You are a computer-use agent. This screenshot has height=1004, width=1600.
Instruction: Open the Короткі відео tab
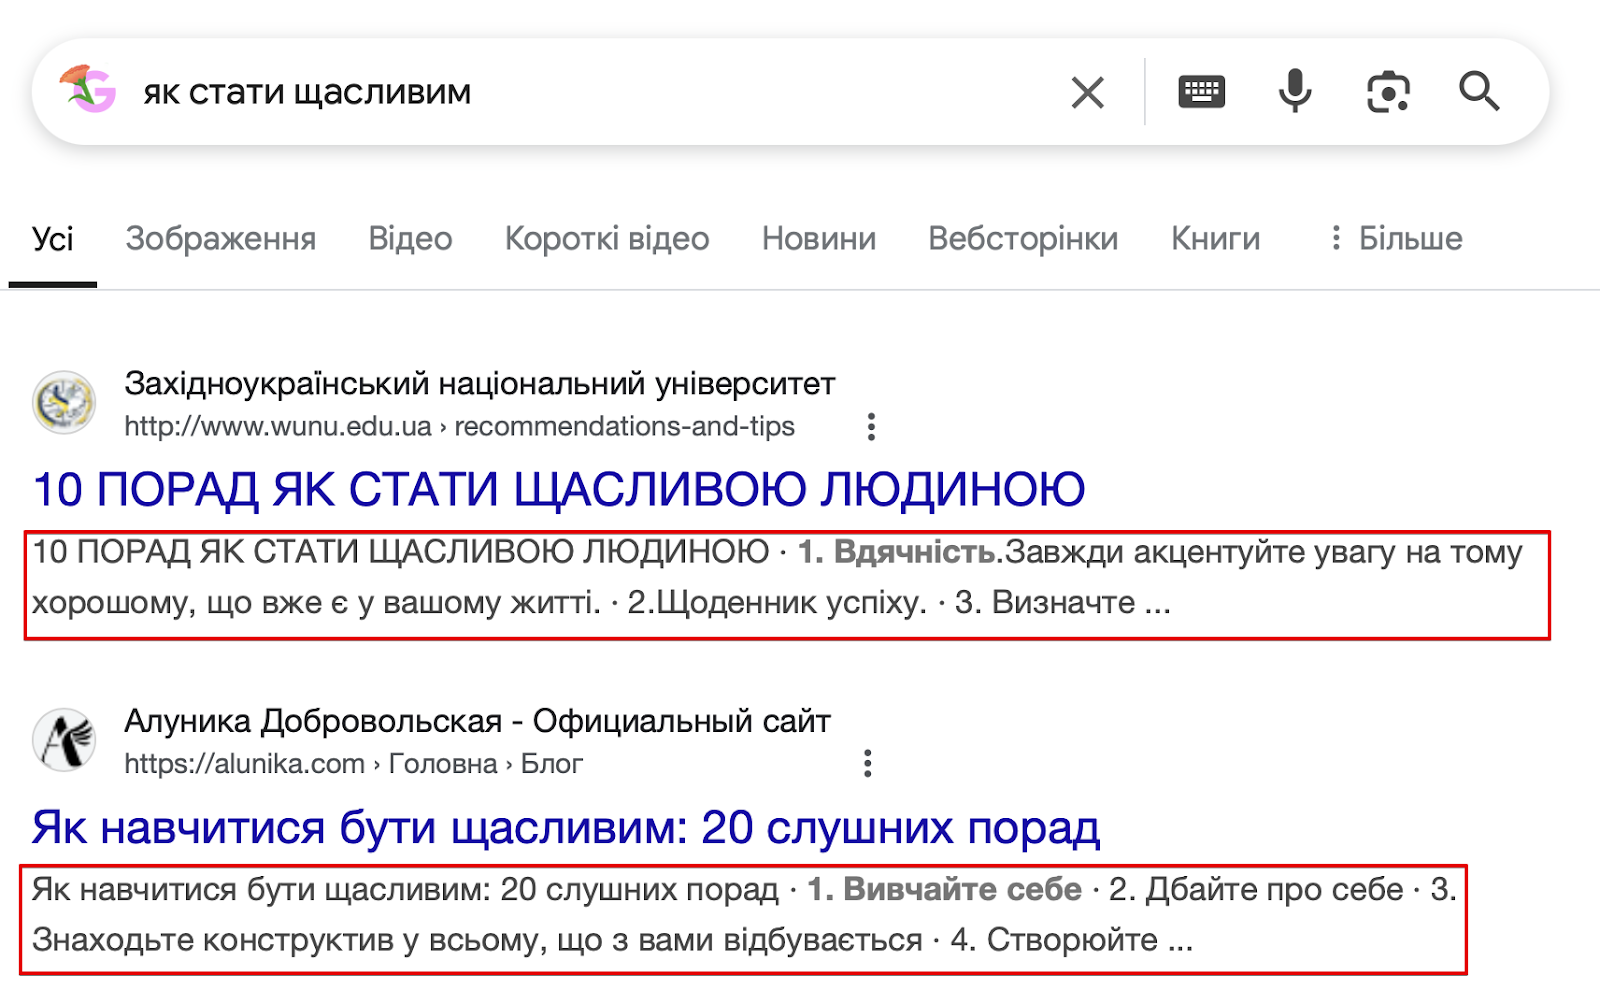[607, 238]
